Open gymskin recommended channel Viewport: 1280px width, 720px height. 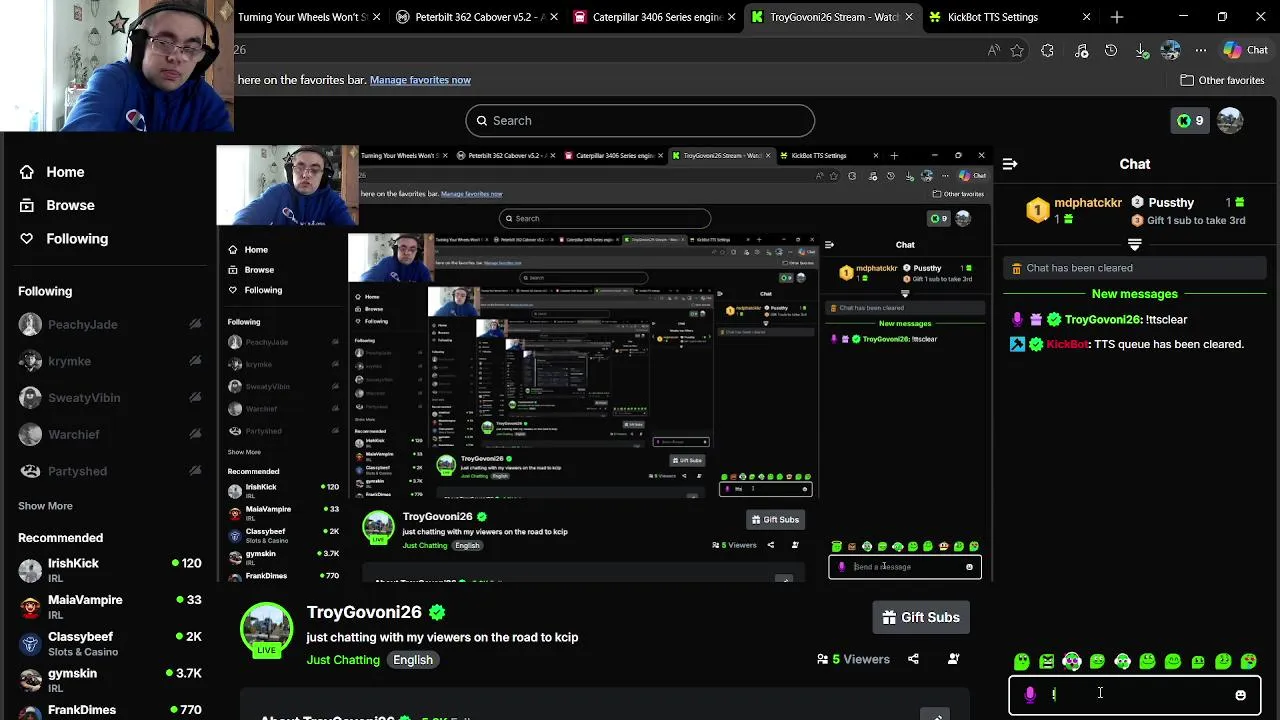click(110, 680)
